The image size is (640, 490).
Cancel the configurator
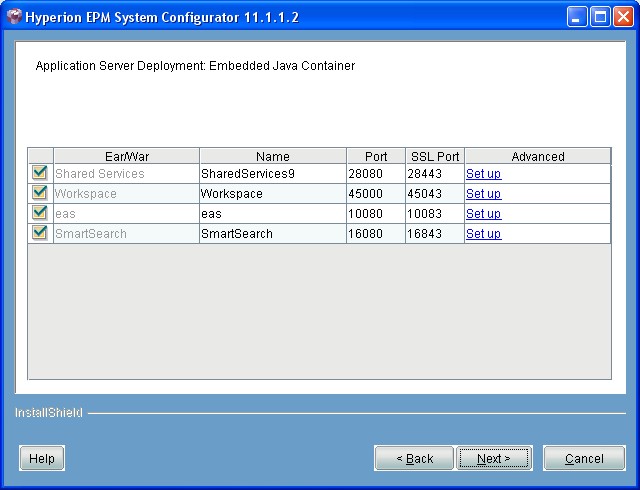[584, 458]
